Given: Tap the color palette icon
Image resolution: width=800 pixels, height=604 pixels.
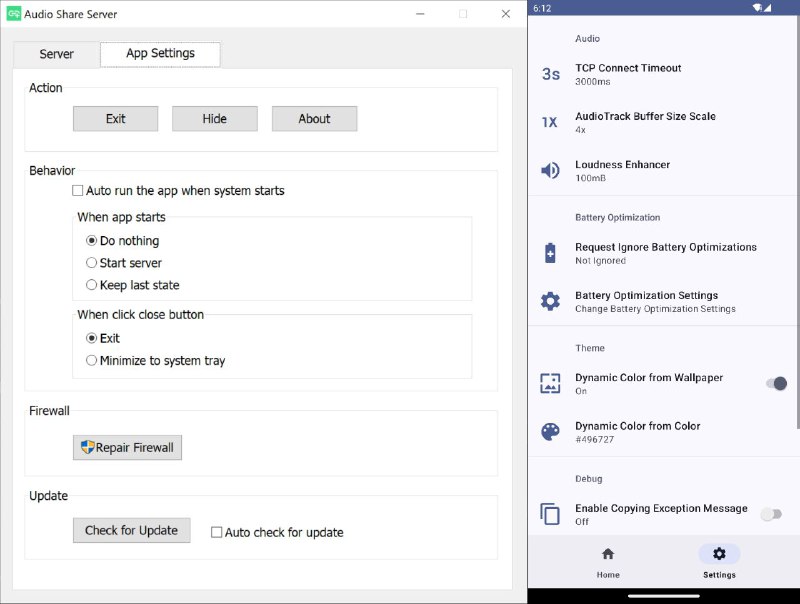Looking at the screenshot, I should [x=550, y=432].
